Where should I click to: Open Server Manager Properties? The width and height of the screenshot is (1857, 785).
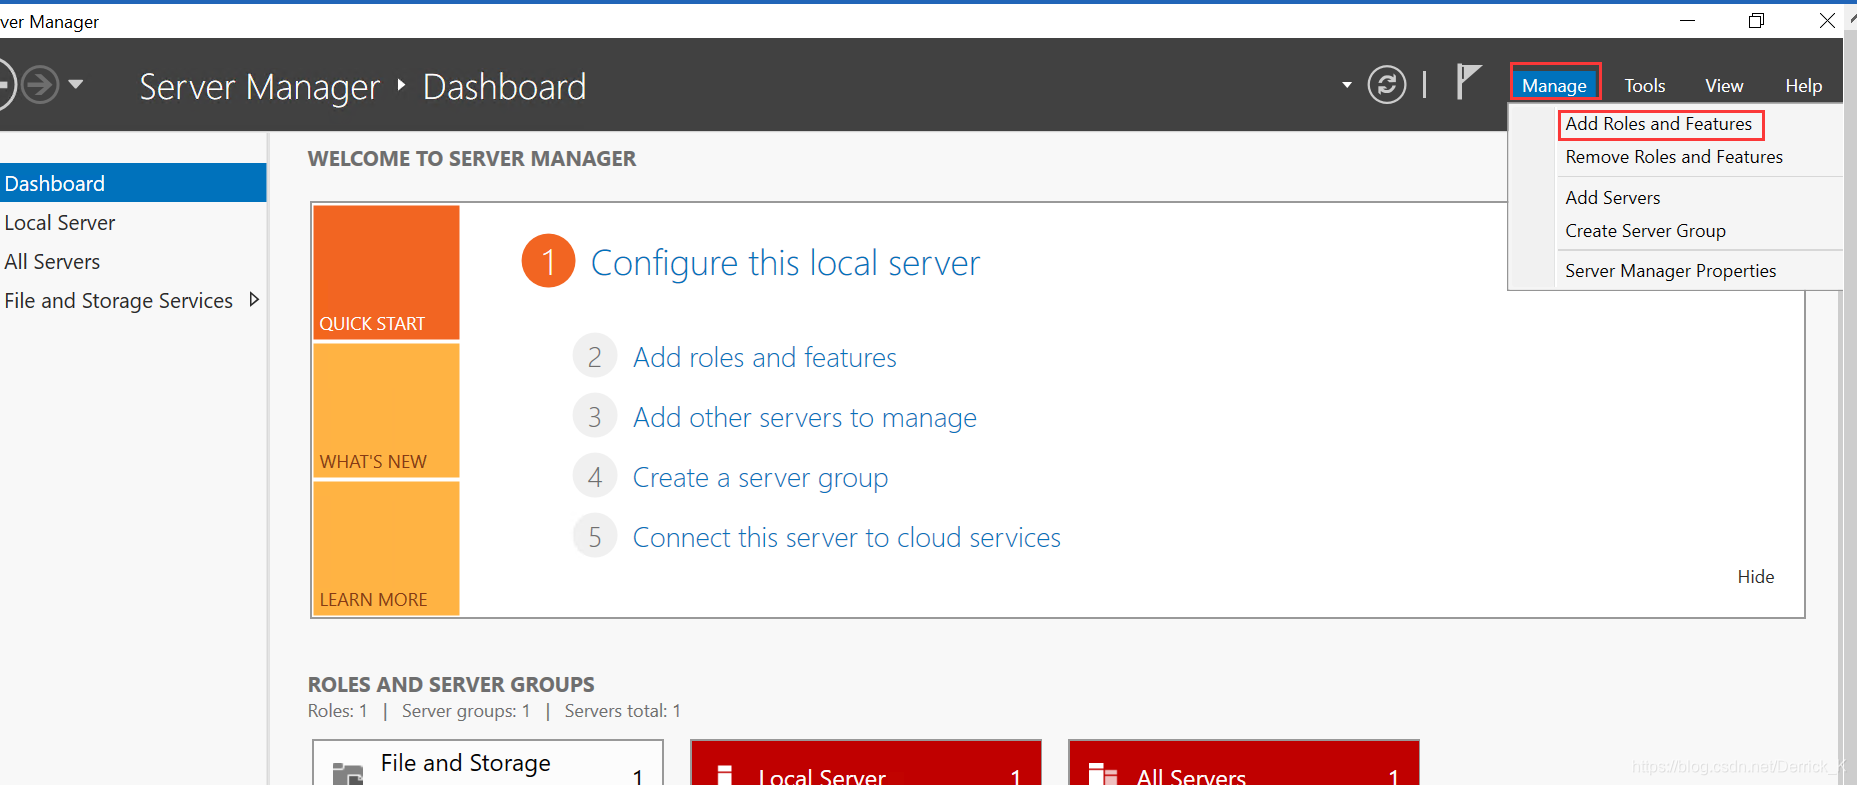pyautogui.click(x=1671, y=271)
